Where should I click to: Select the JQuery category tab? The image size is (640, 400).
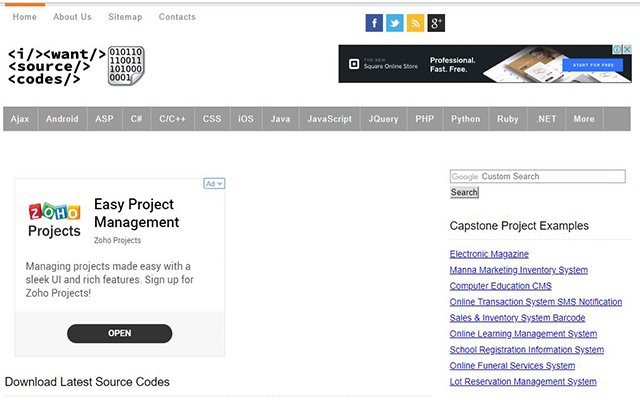383,119
